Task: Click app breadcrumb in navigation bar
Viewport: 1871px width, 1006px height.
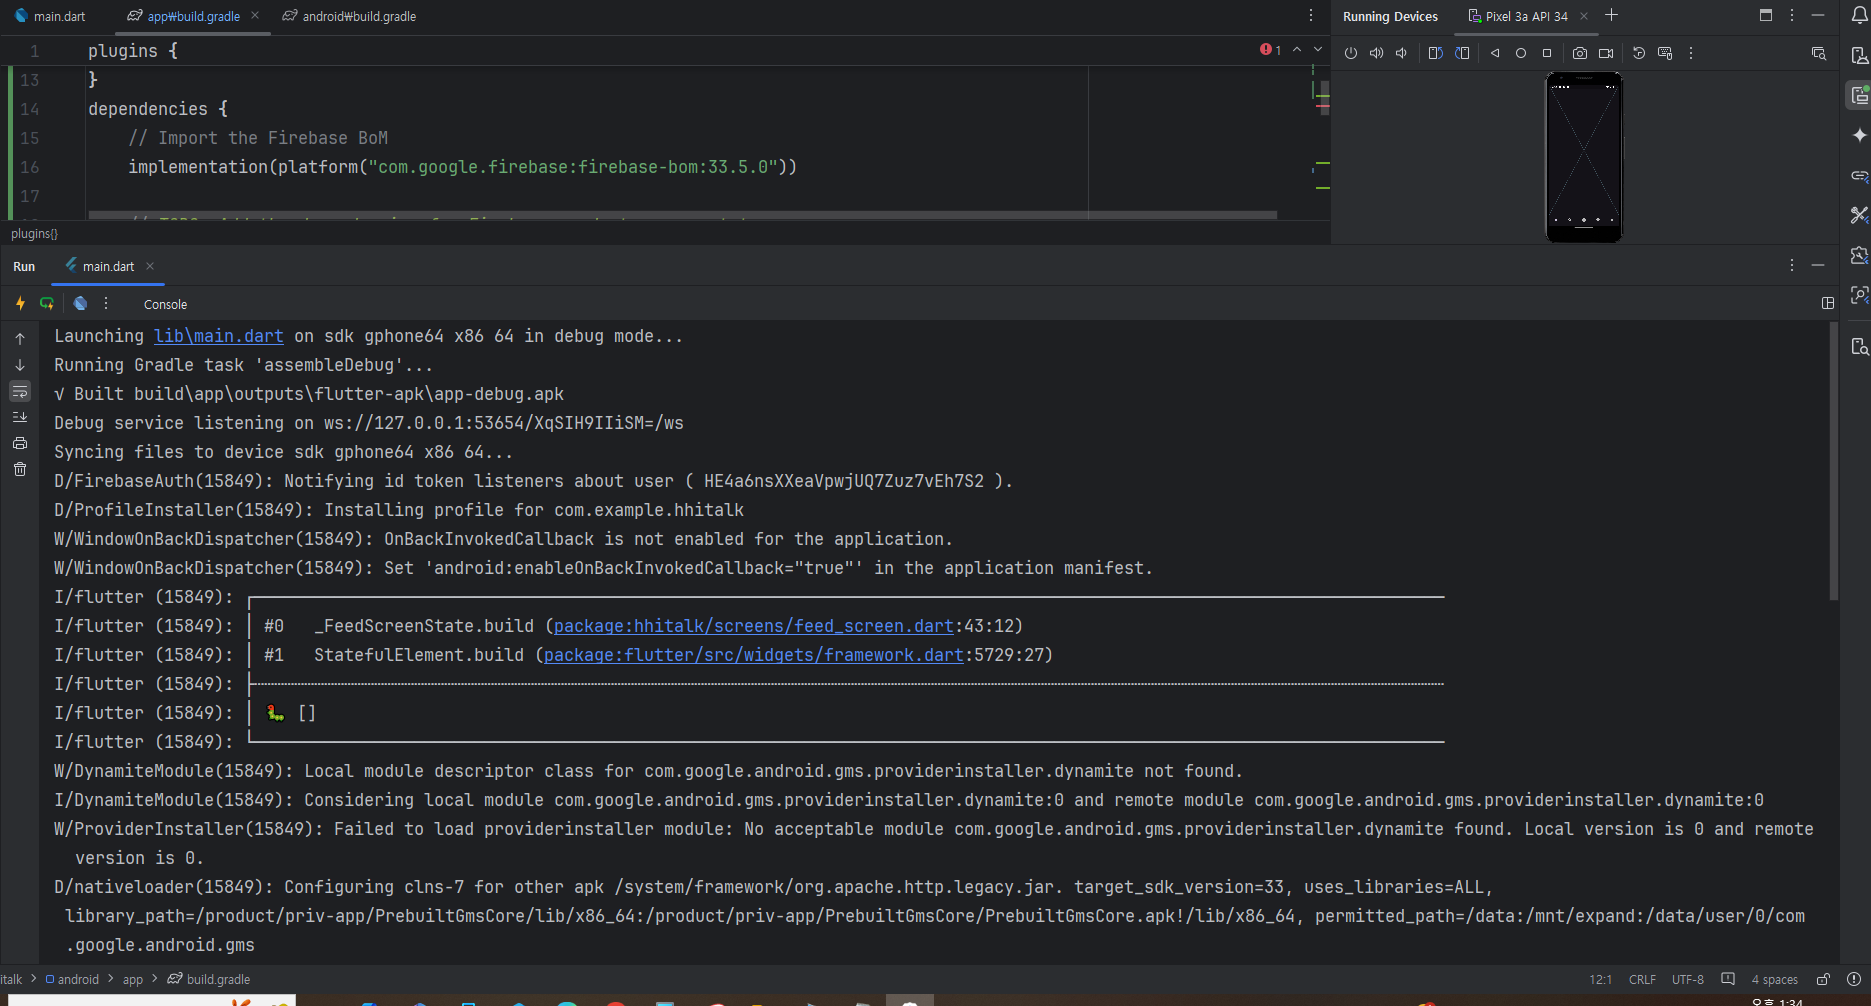Action: pos(133,979)
